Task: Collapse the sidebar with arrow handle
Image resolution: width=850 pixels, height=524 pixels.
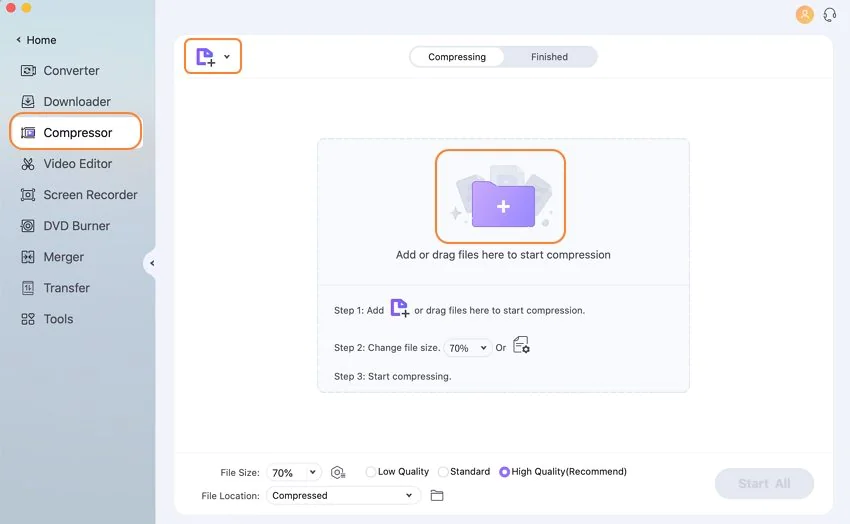Action: click(x=151, y=263)
